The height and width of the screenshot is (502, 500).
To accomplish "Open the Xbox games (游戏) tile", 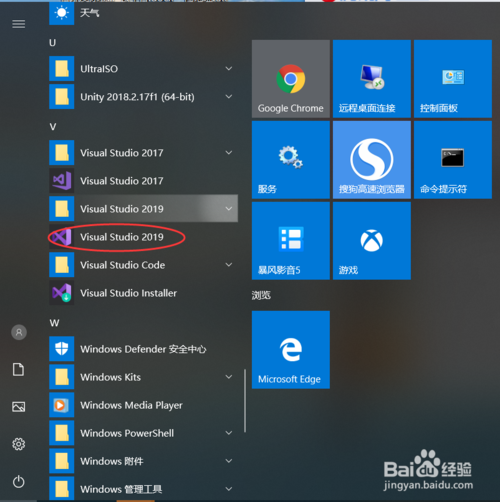I will point(372,241).
